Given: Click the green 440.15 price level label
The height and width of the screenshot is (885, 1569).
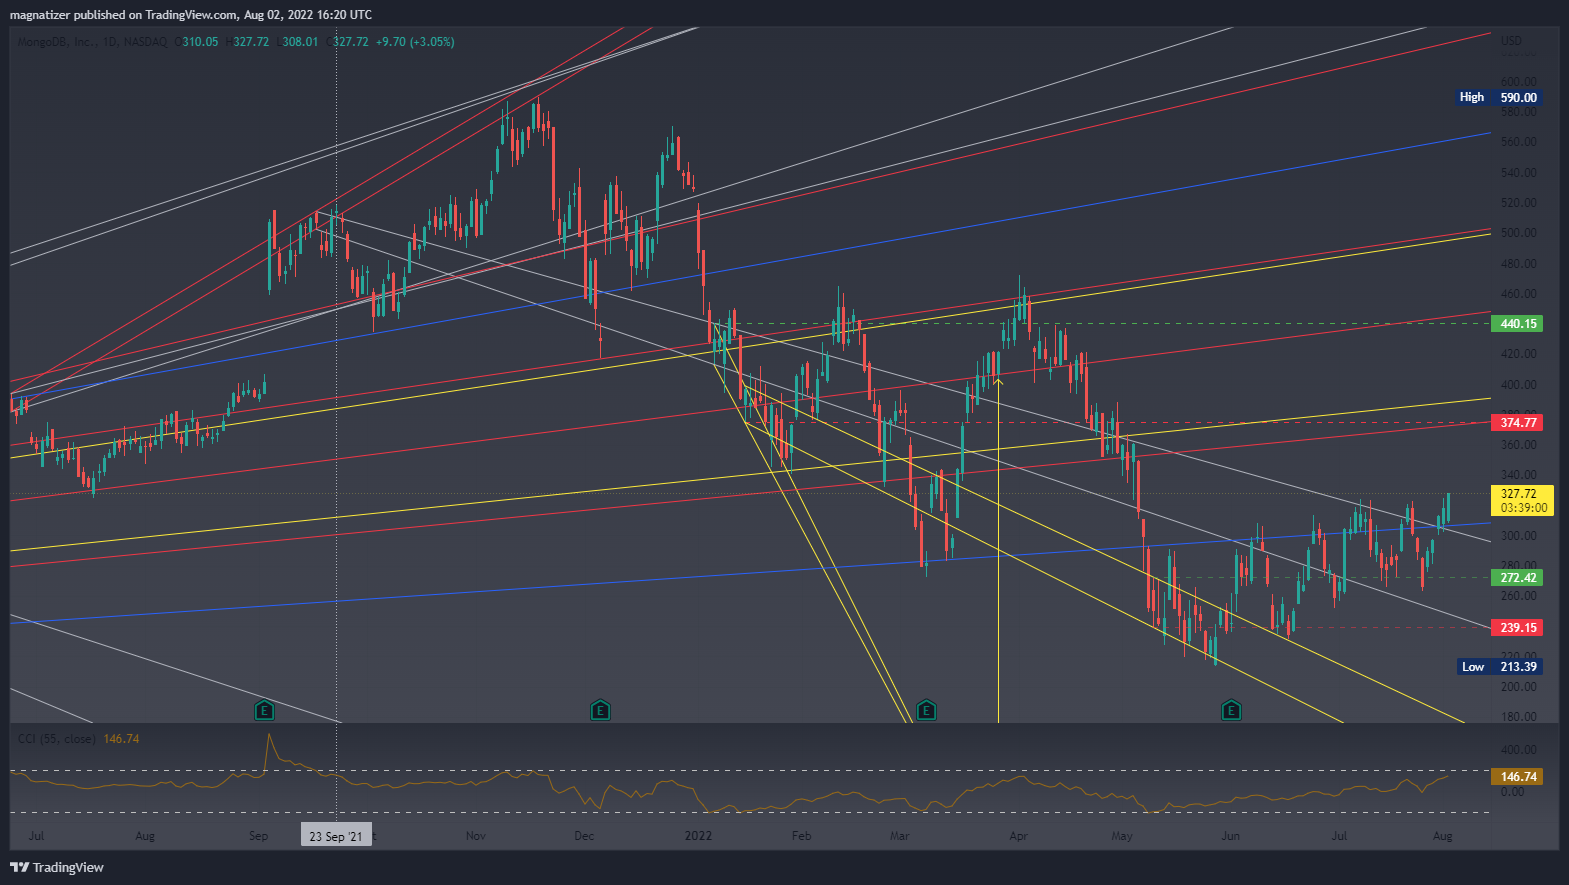Looking at the screenshot, I should pos(1518,324).
